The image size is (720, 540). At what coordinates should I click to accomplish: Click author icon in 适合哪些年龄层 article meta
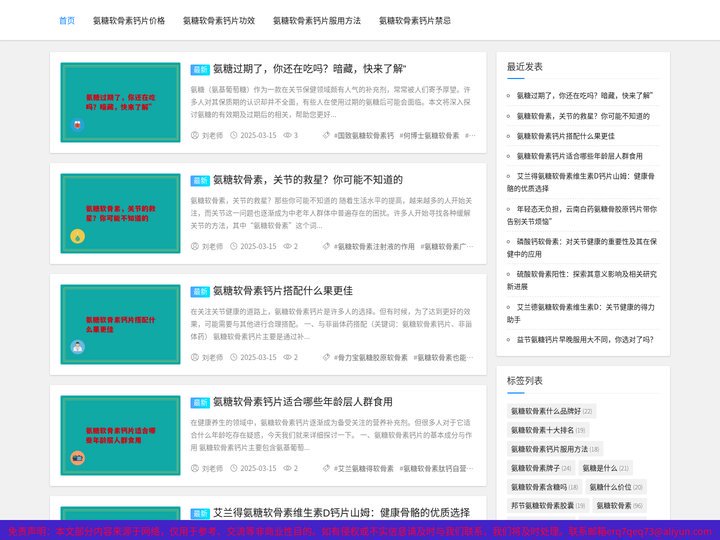[195, 468]
